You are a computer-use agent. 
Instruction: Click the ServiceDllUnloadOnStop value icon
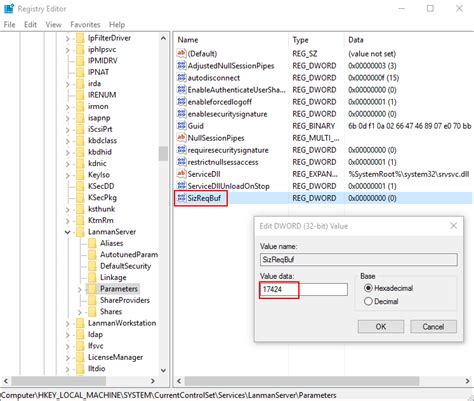pos(181,186)
